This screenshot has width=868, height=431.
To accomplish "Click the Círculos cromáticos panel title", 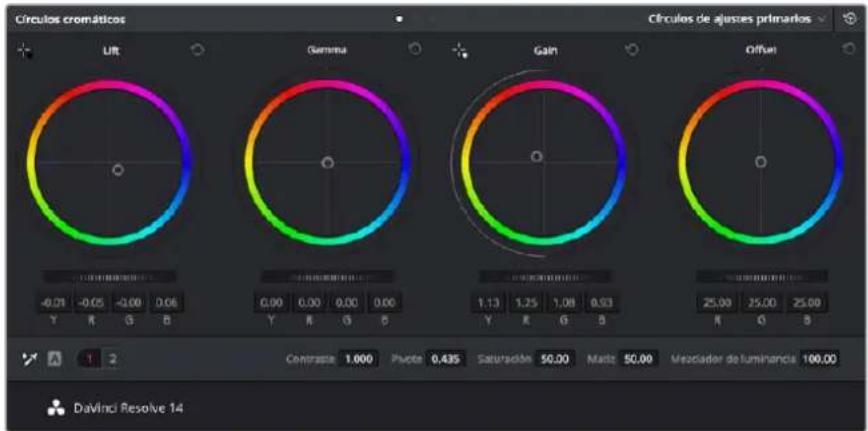I will coord(70,19).
